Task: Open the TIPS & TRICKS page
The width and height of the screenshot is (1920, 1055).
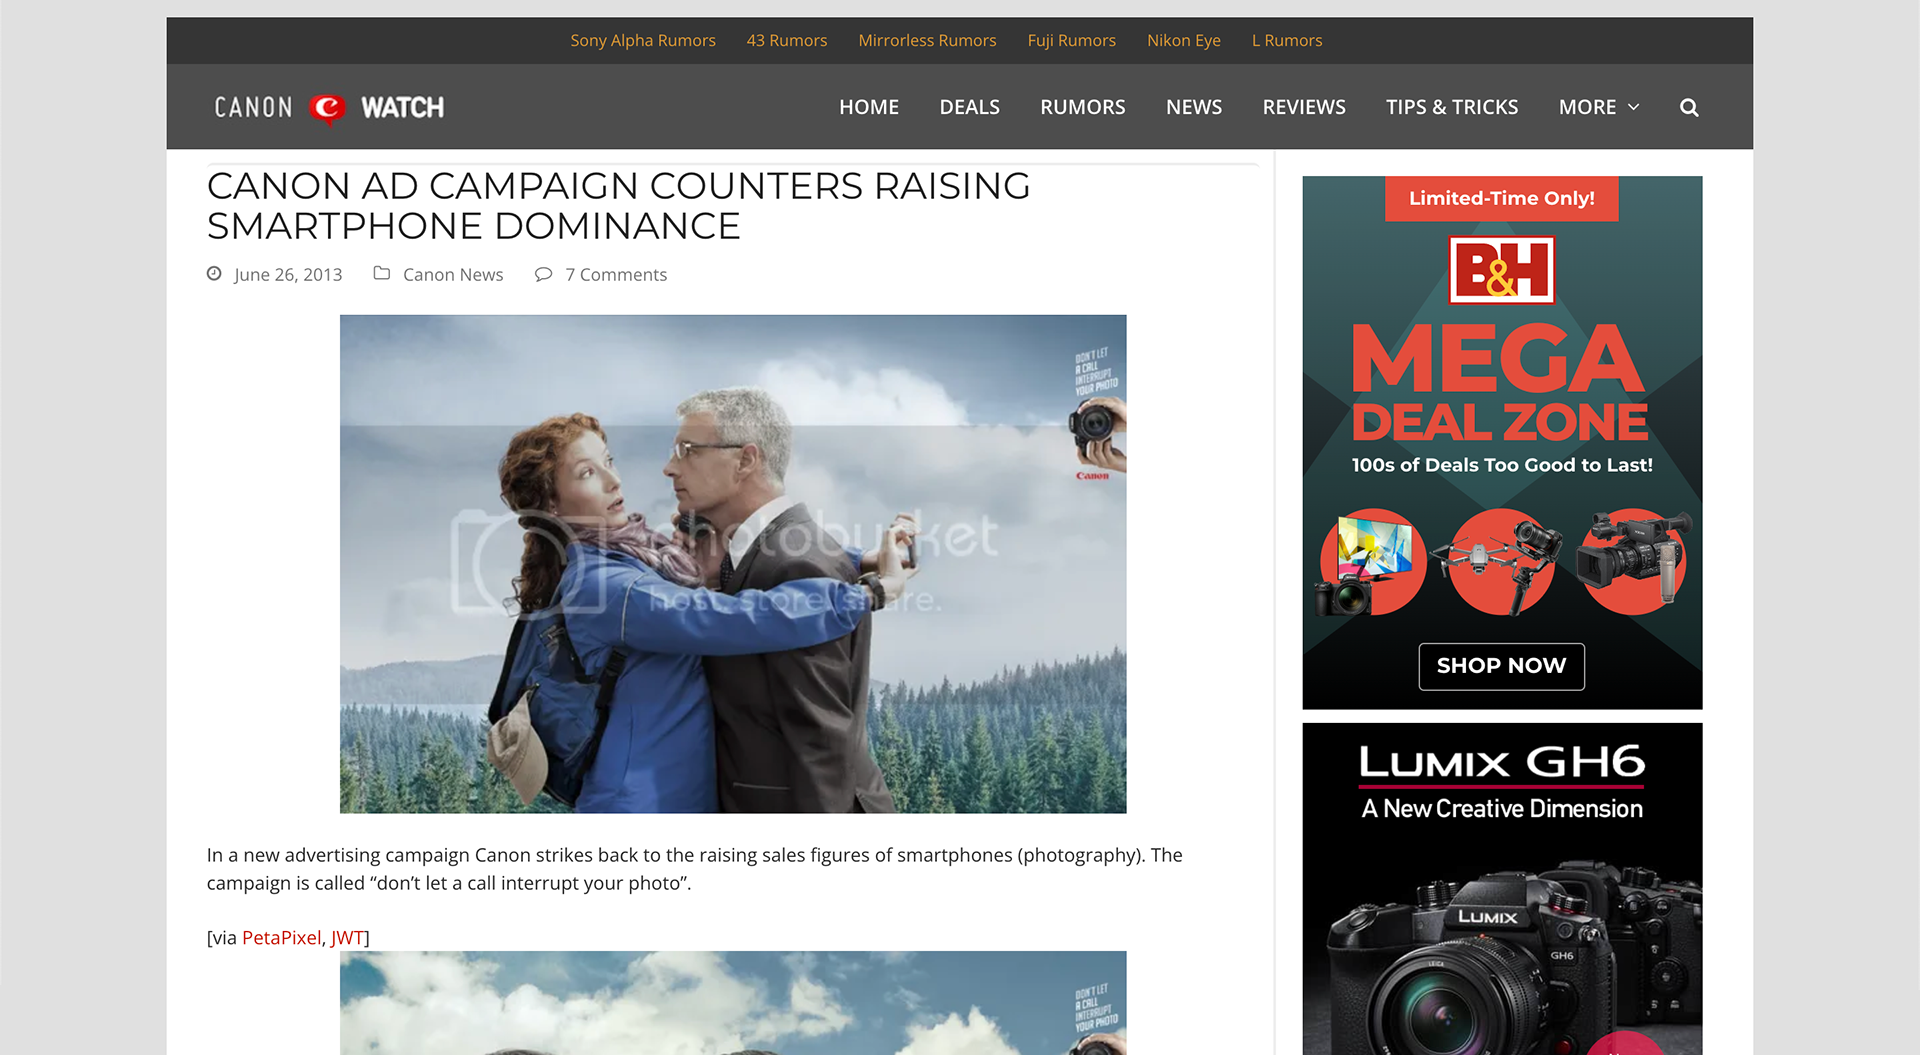Action: pyautogui.click(x=1452, y=107)
